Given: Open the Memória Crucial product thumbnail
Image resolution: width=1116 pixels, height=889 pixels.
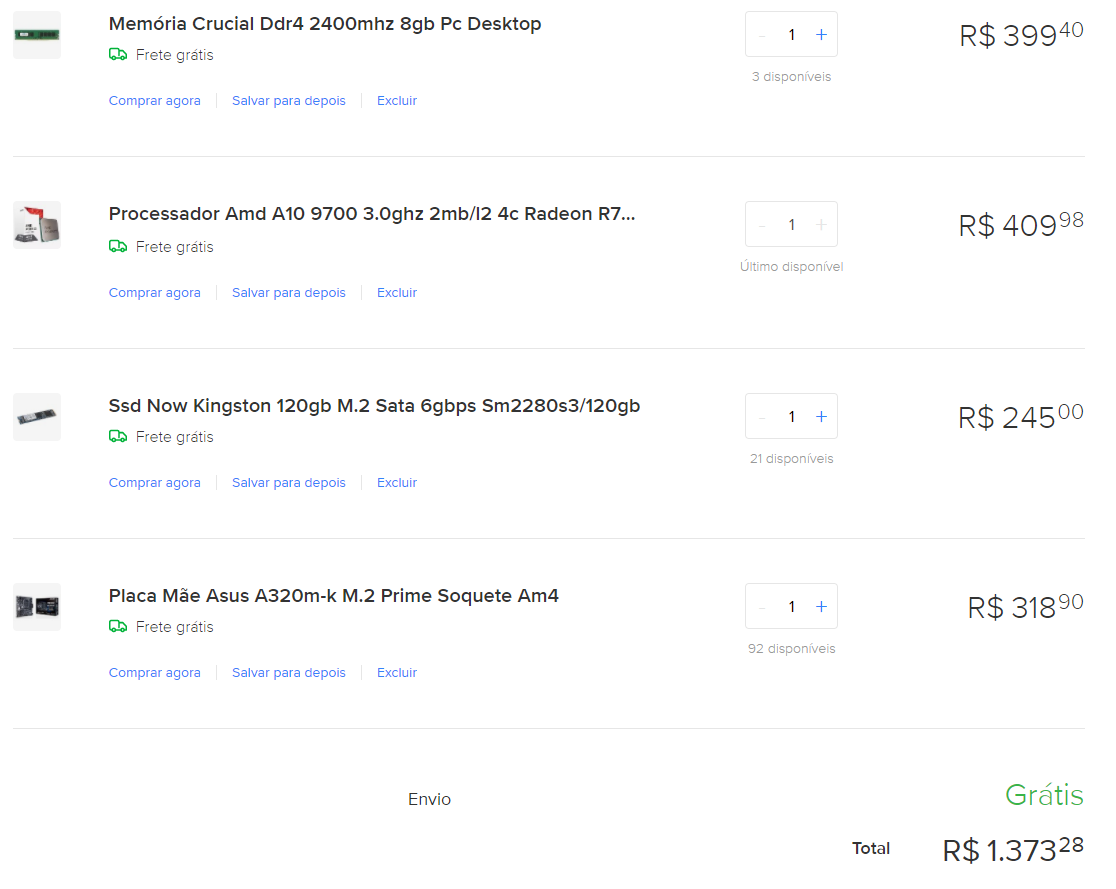Looking at the screenshot, I should [37, 35].
